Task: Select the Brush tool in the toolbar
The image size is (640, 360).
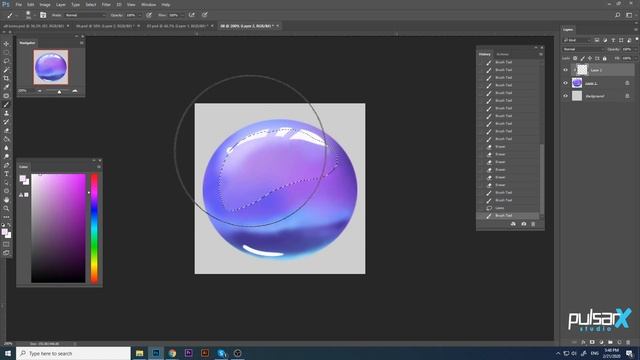Action: [6, 104]
